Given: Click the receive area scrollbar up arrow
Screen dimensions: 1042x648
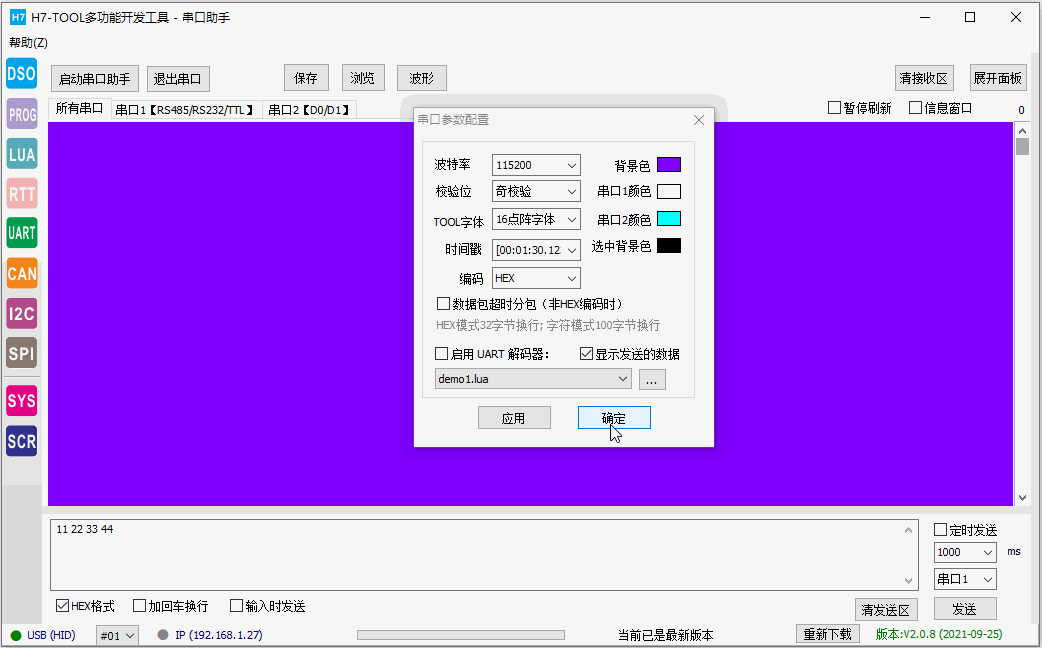Looking at the screenshot, I should 1022,130.
